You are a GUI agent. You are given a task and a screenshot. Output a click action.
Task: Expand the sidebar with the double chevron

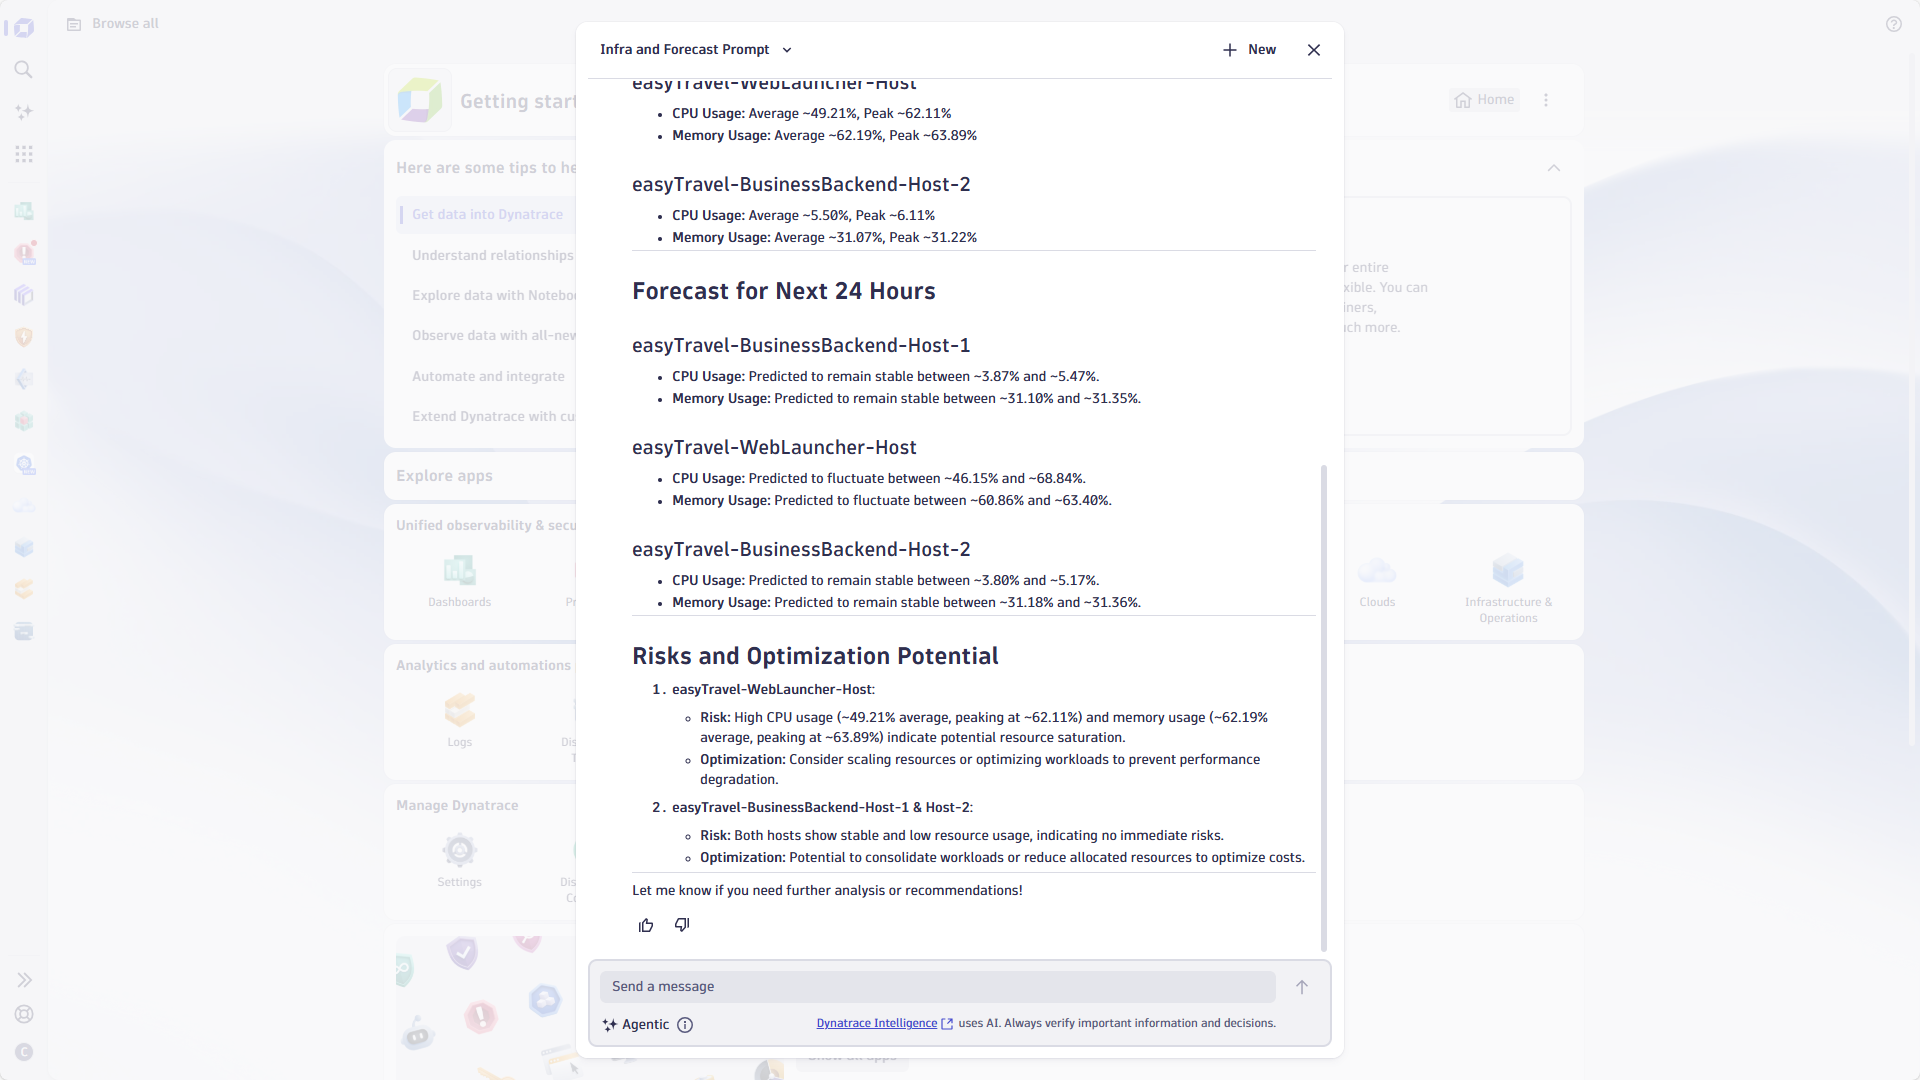coord(24,979)
